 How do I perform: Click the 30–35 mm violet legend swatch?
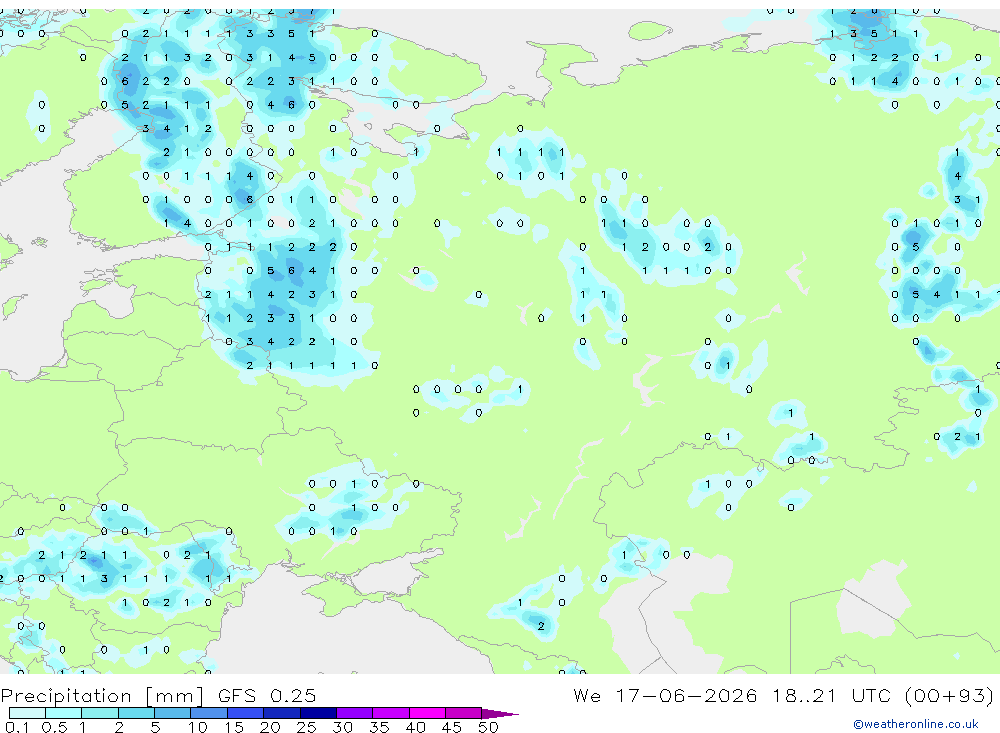(355, 713)
